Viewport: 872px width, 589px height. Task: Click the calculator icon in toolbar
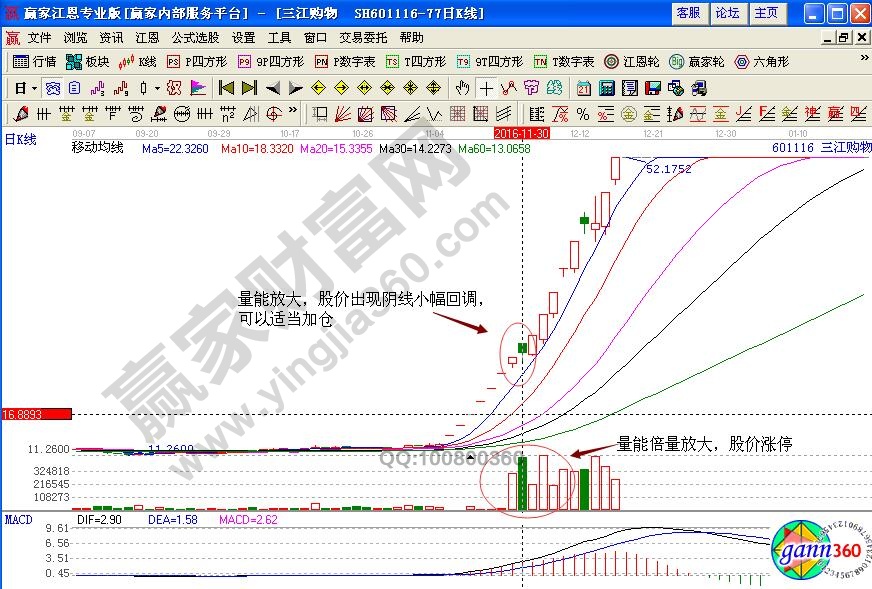pos(606,88)
